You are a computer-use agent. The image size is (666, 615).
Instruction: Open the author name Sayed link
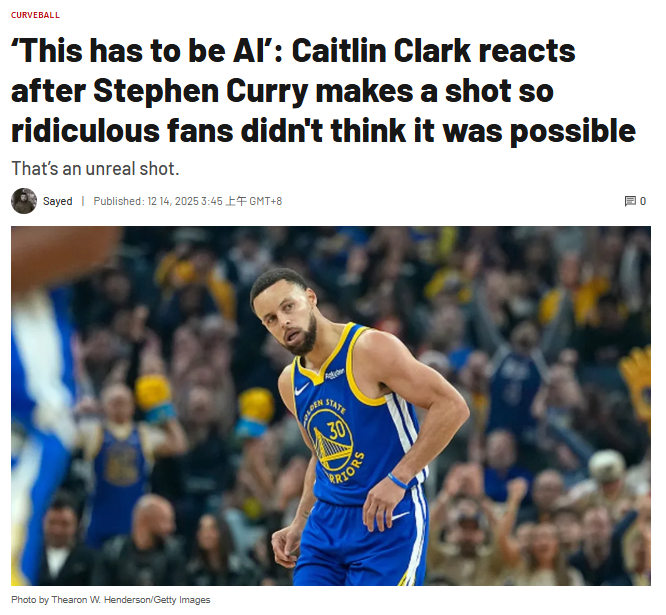point(57,201)
